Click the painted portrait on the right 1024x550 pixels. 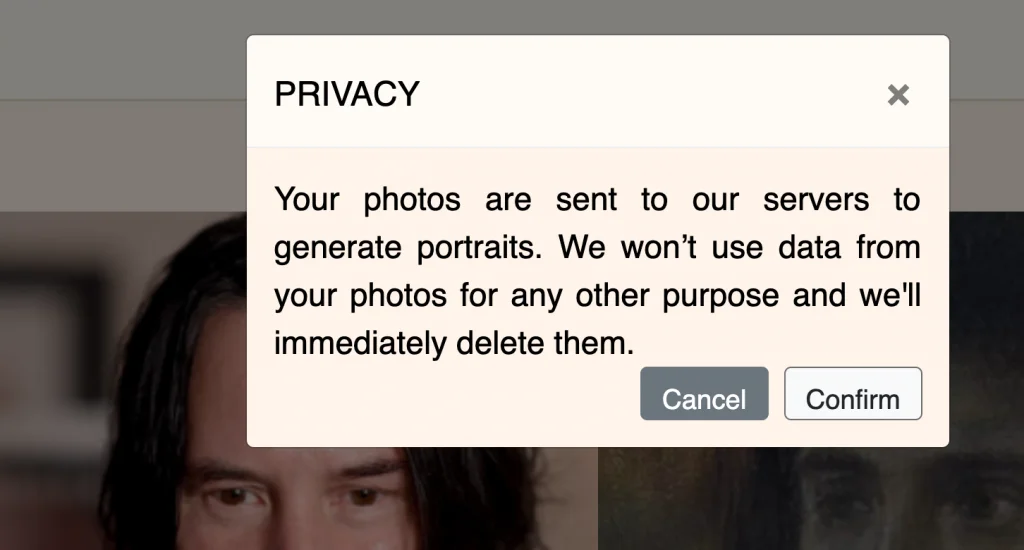pos(811,498)
